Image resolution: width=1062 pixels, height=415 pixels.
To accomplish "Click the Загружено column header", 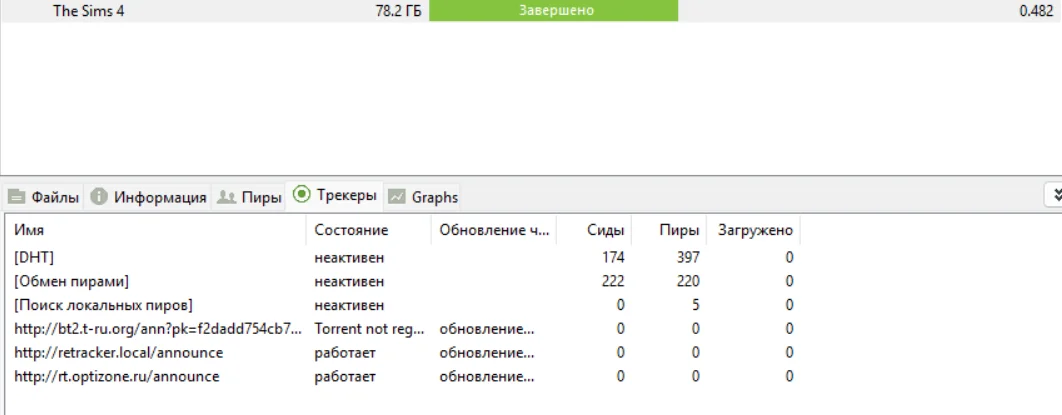I will click(755, 230).
